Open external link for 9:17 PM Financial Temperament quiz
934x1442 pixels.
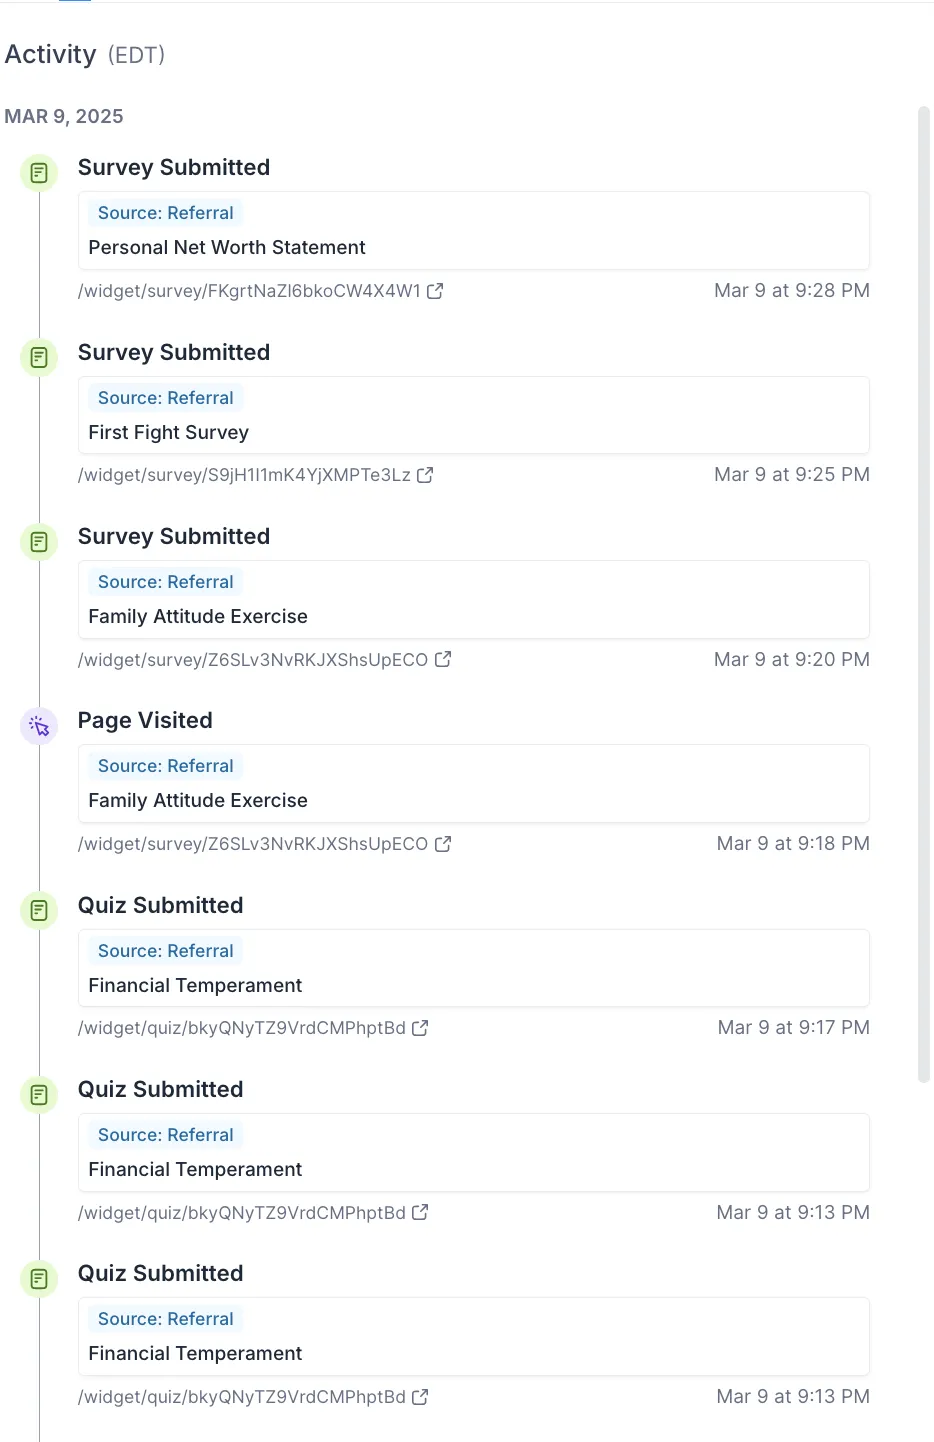pyautogui.click(x=420, y=1028)
